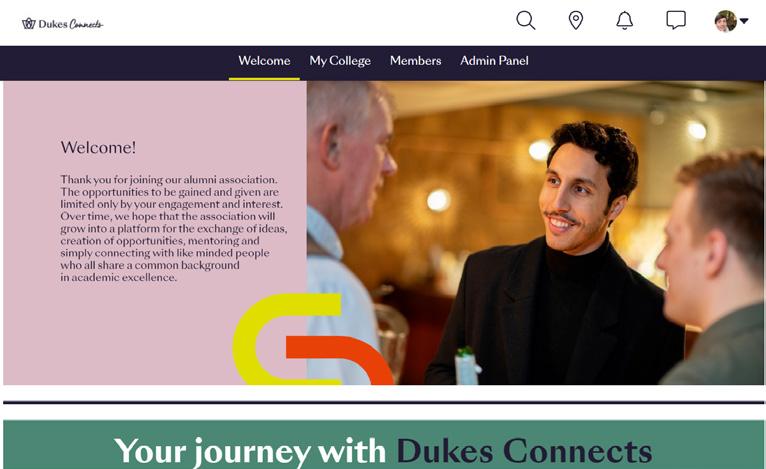
Task: Click the user profile avatar
Action: coord(725,21)
